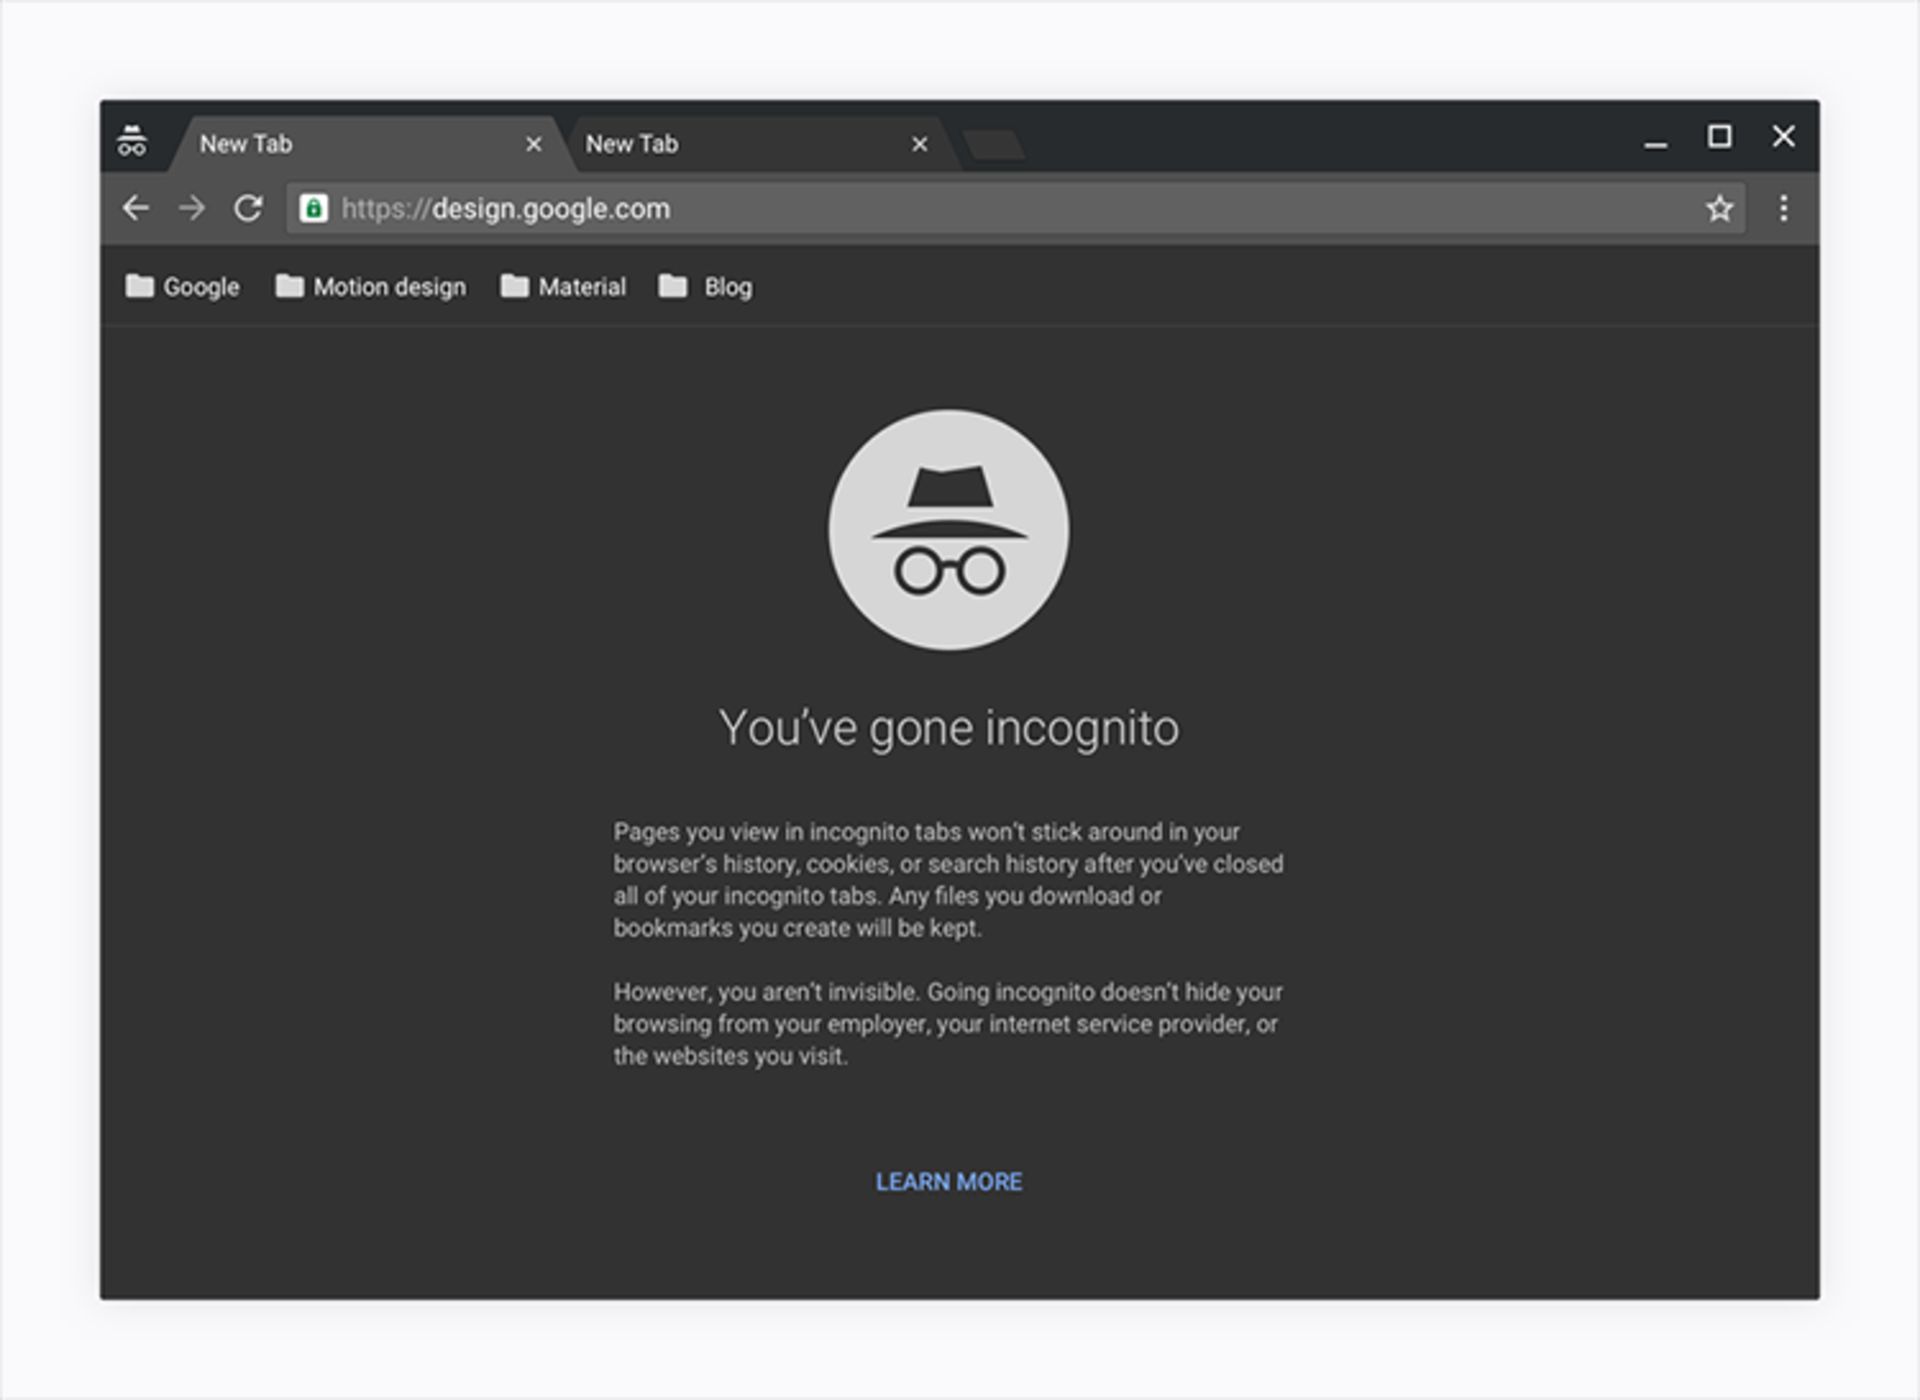Click the back navigation arrow

point(137,208)
